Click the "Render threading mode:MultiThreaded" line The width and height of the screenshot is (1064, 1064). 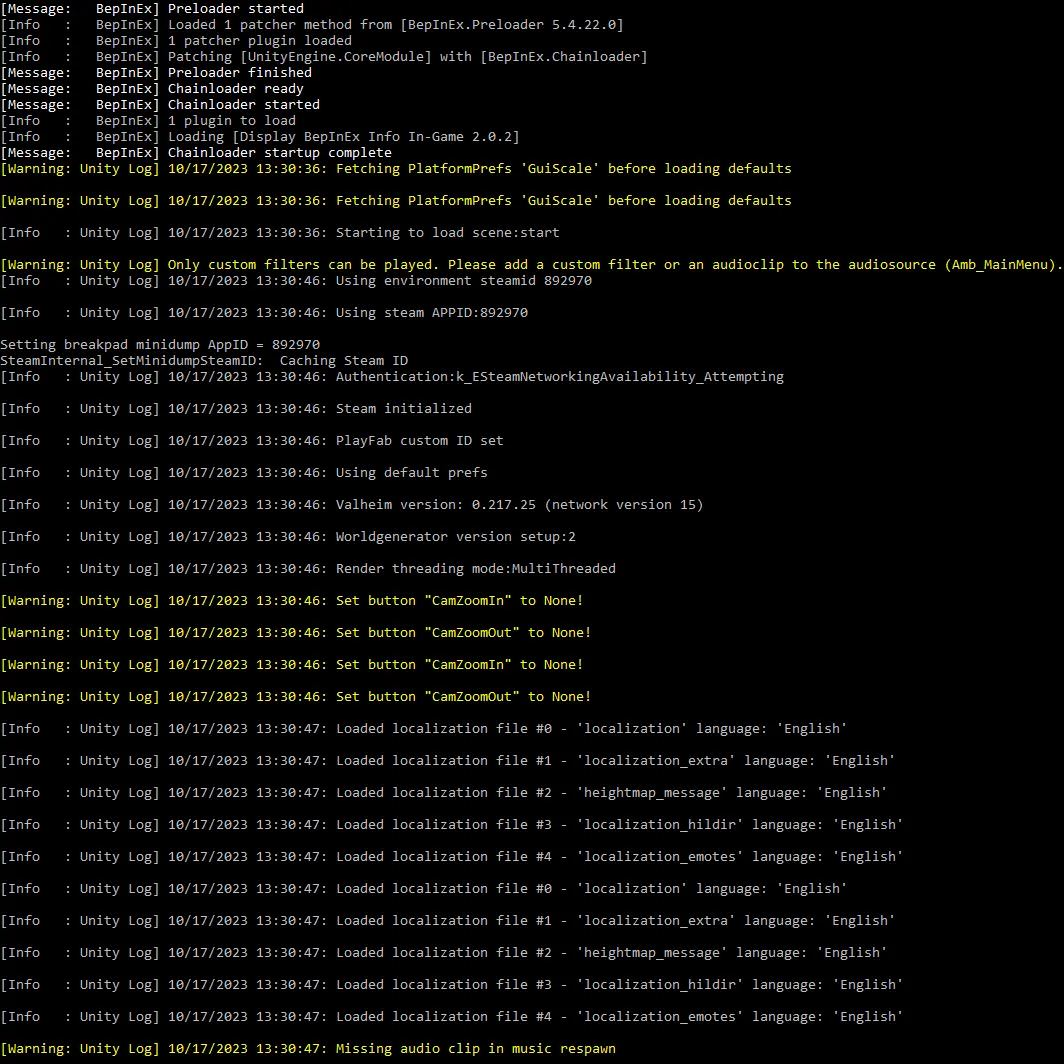click(x=308, y=569)
